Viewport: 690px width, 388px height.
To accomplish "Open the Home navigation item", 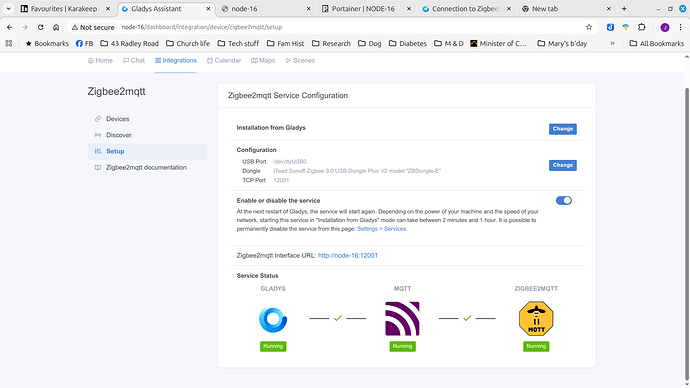I will click(x=100, y=60).
